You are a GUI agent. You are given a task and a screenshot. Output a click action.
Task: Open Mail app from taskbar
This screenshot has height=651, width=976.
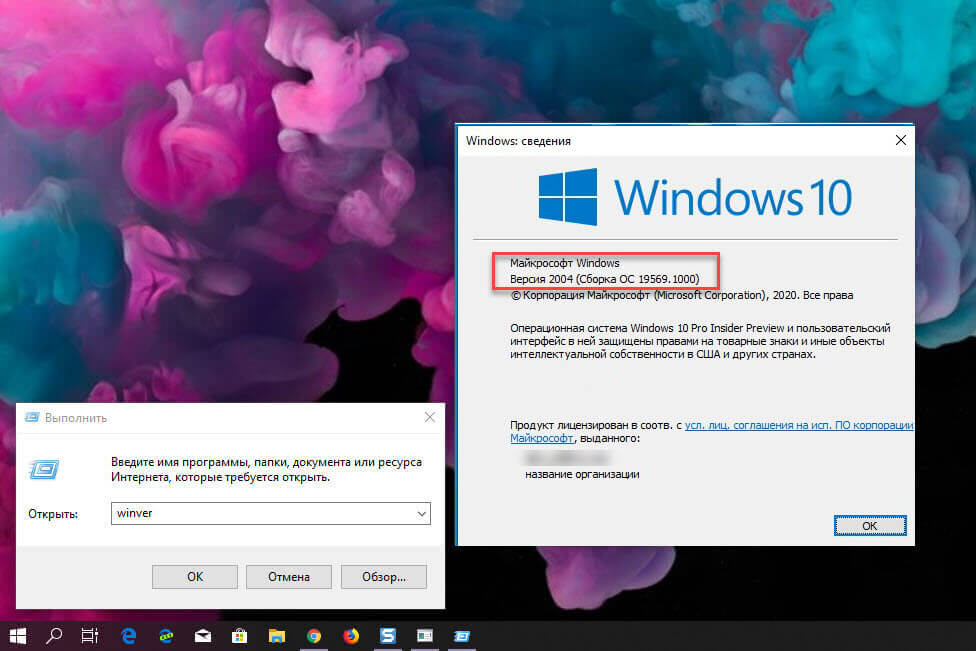(x=203, y=635)
